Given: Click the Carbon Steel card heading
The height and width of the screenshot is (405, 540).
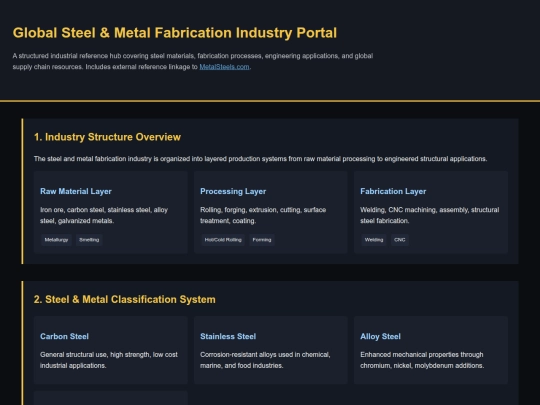Looking at the screenshot, I should (x=64, y=336).
